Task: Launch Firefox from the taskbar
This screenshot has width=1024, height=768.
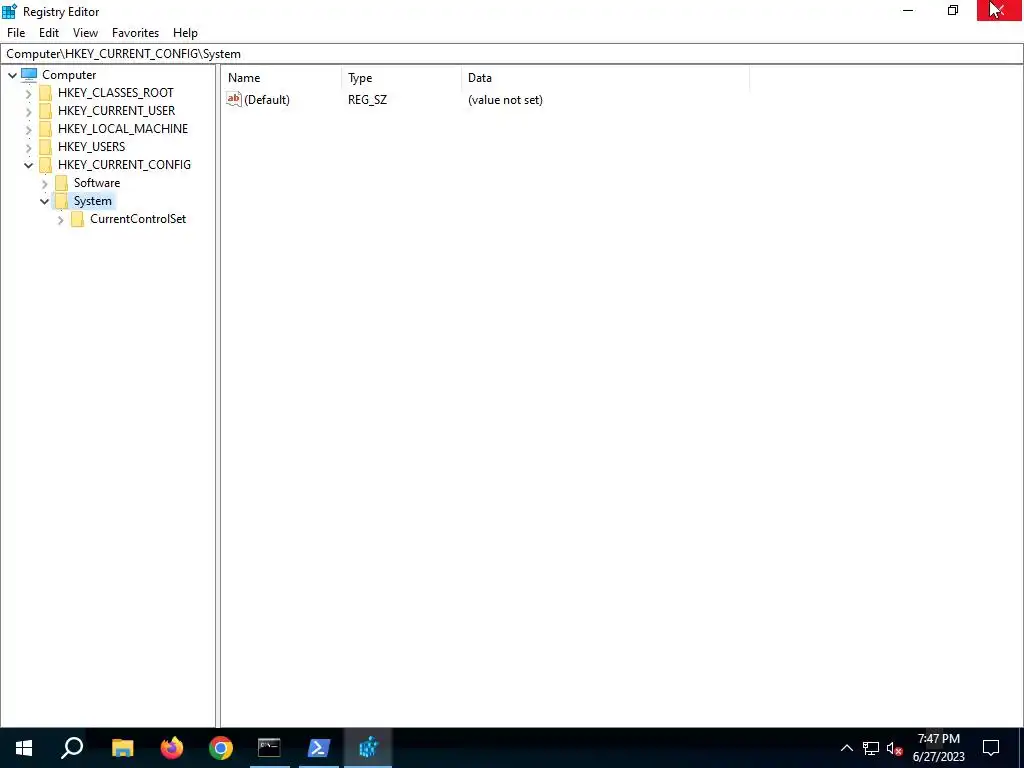Action: pyautogui.click(x=172, y=748)
